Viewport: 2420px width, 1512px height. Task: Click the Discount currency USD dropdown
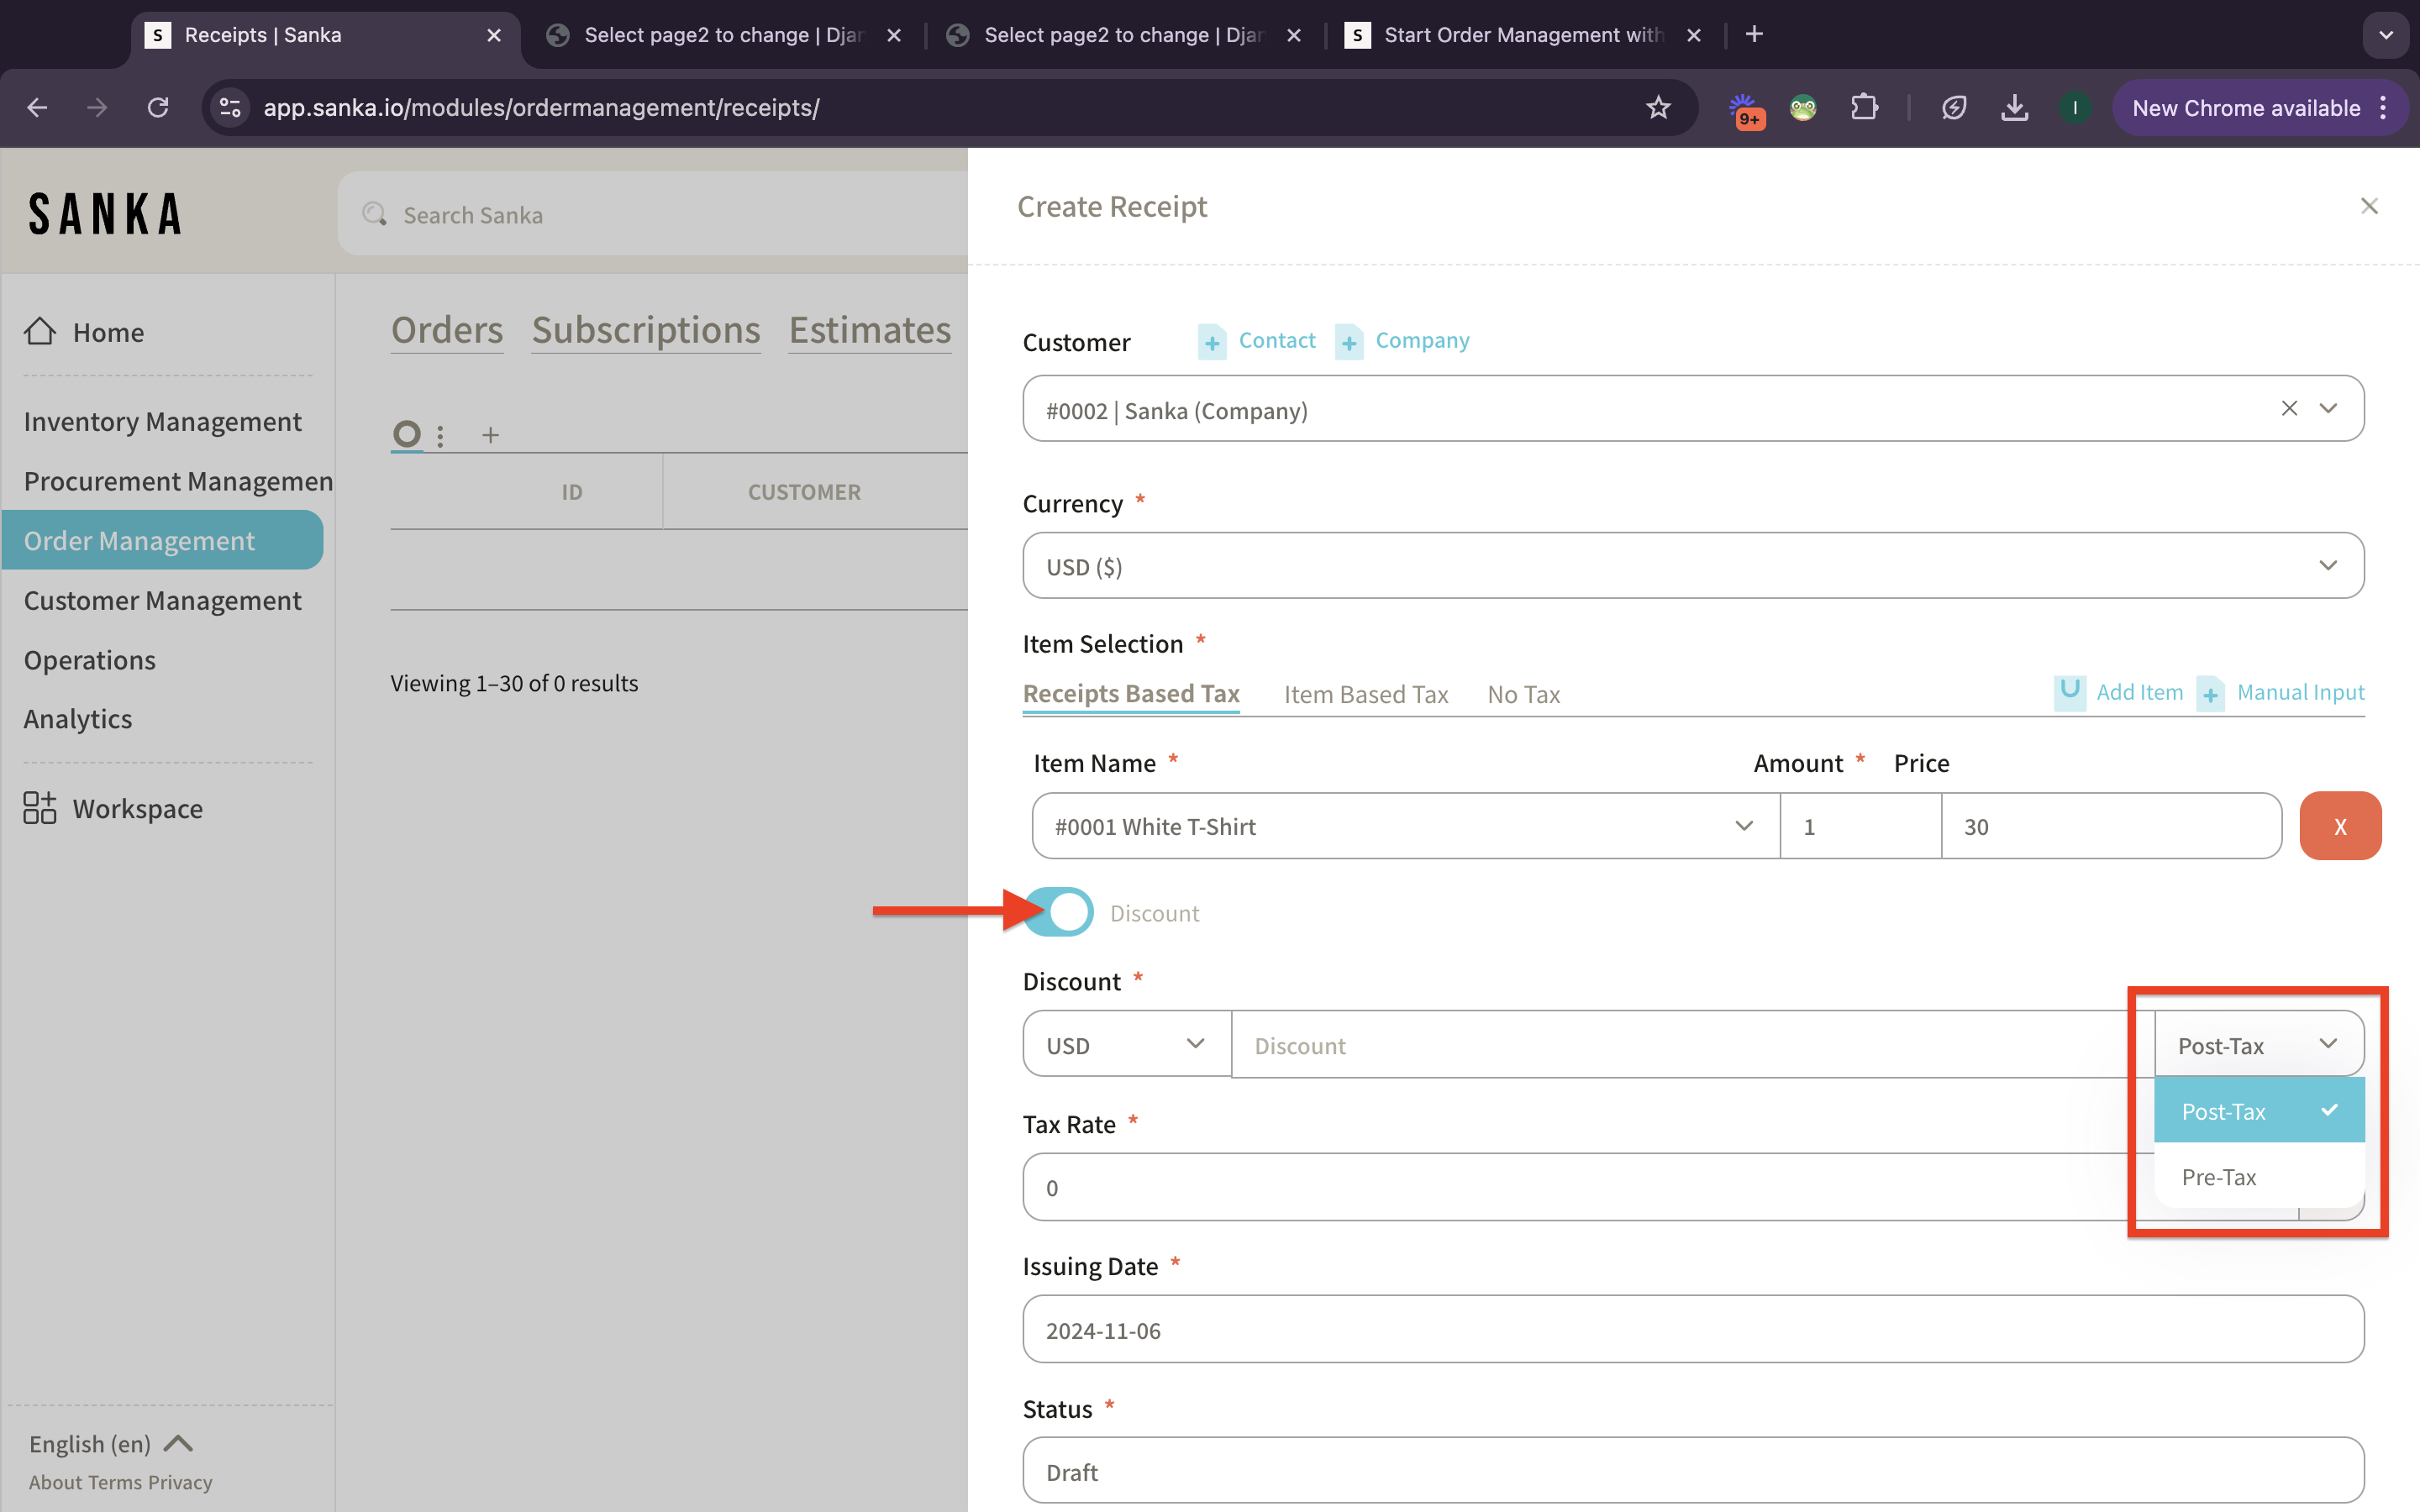(1123, 1042)
